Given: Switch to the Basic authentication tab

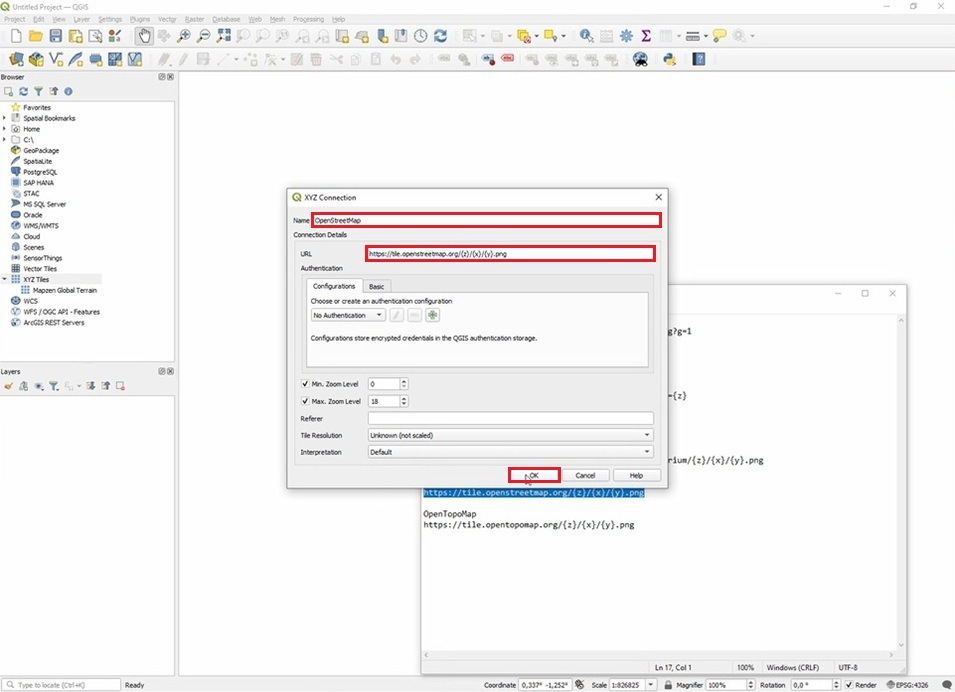Looking at the screenshot, I should [x=376, y=286].
